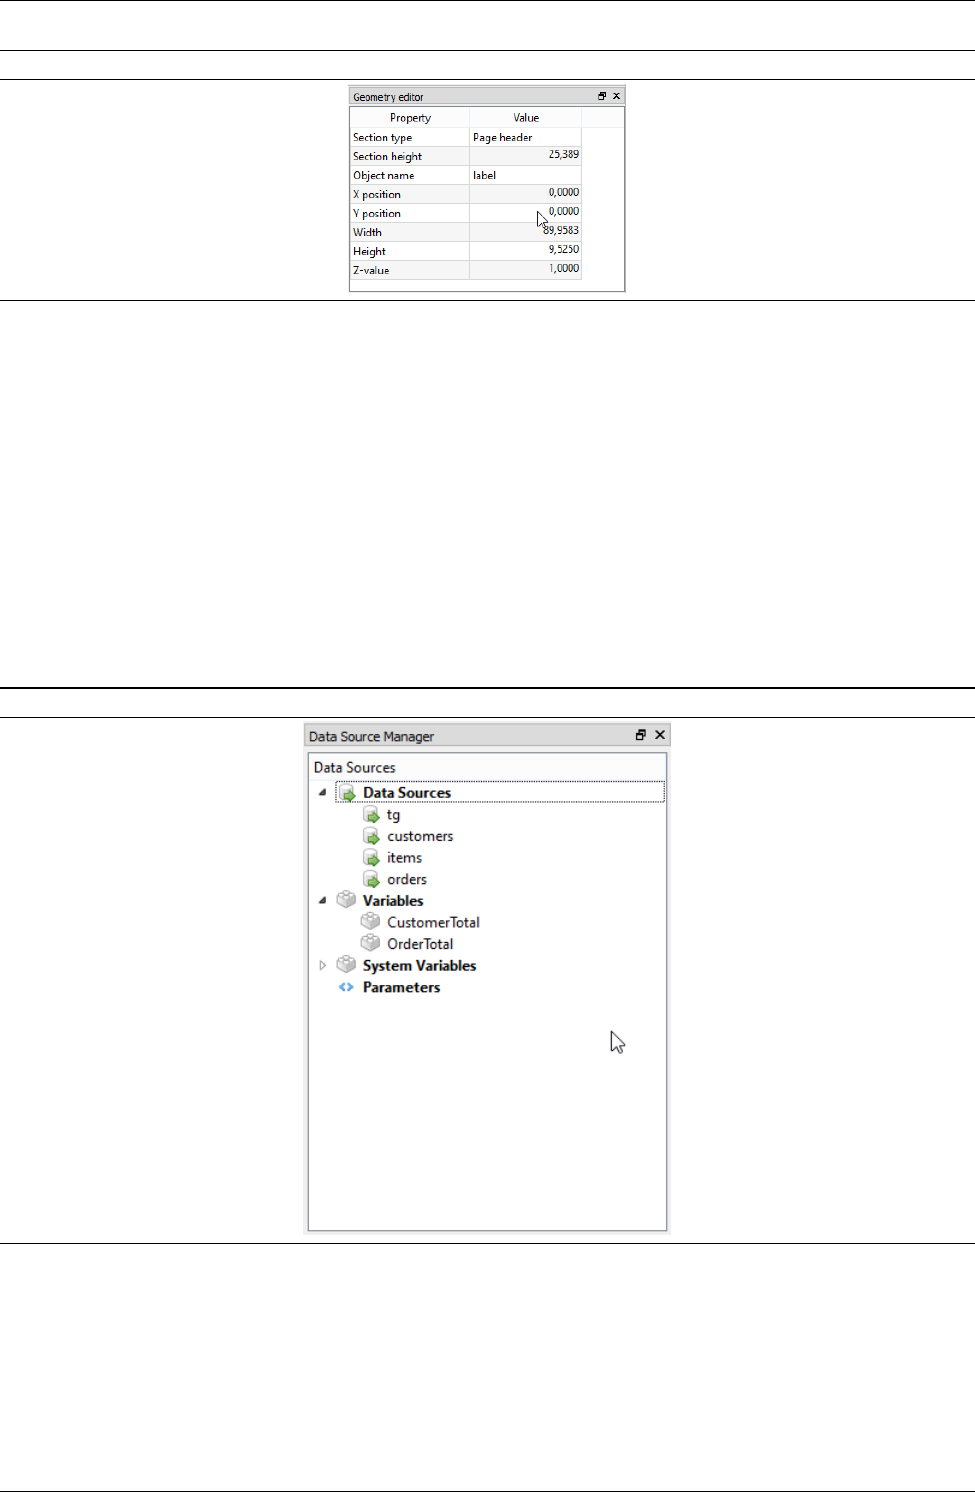Select the Variables tree item

click(393, 901)
